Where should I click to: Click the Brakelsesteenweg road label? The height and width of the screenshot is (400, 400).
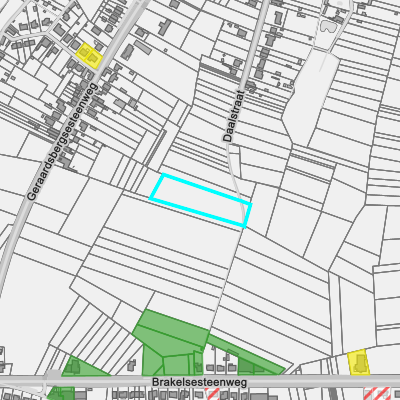pyautogui.click(x=199, y=382)
